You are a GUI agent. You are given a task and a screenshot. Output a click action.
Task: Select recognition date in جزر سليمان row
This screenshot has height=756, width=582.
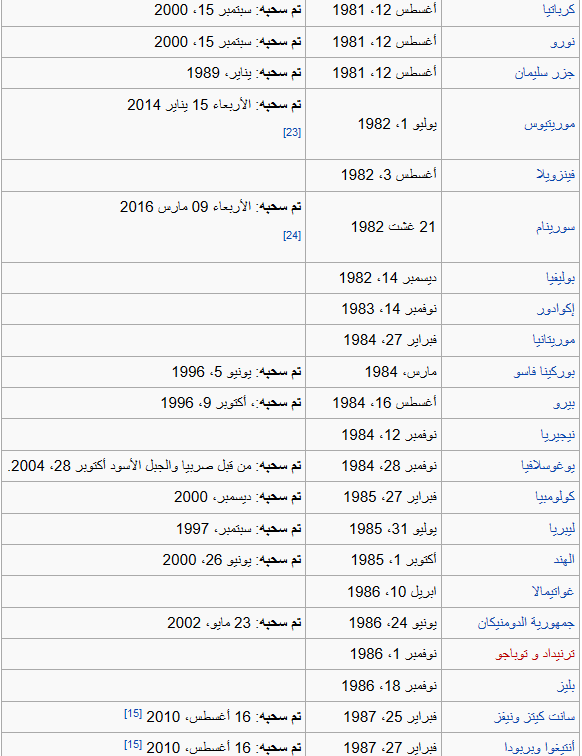tap(385, 73)
